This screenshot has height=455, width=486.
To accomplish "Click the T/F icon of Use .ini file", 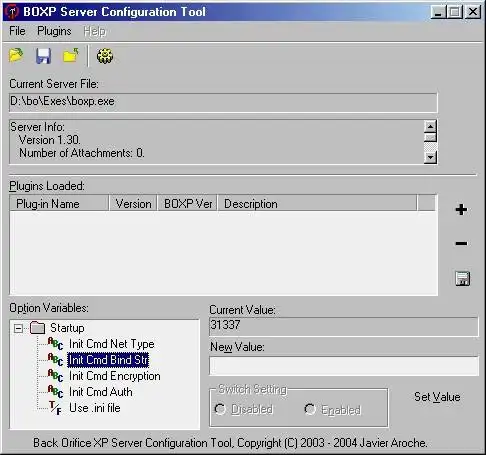I will point(55,408).
